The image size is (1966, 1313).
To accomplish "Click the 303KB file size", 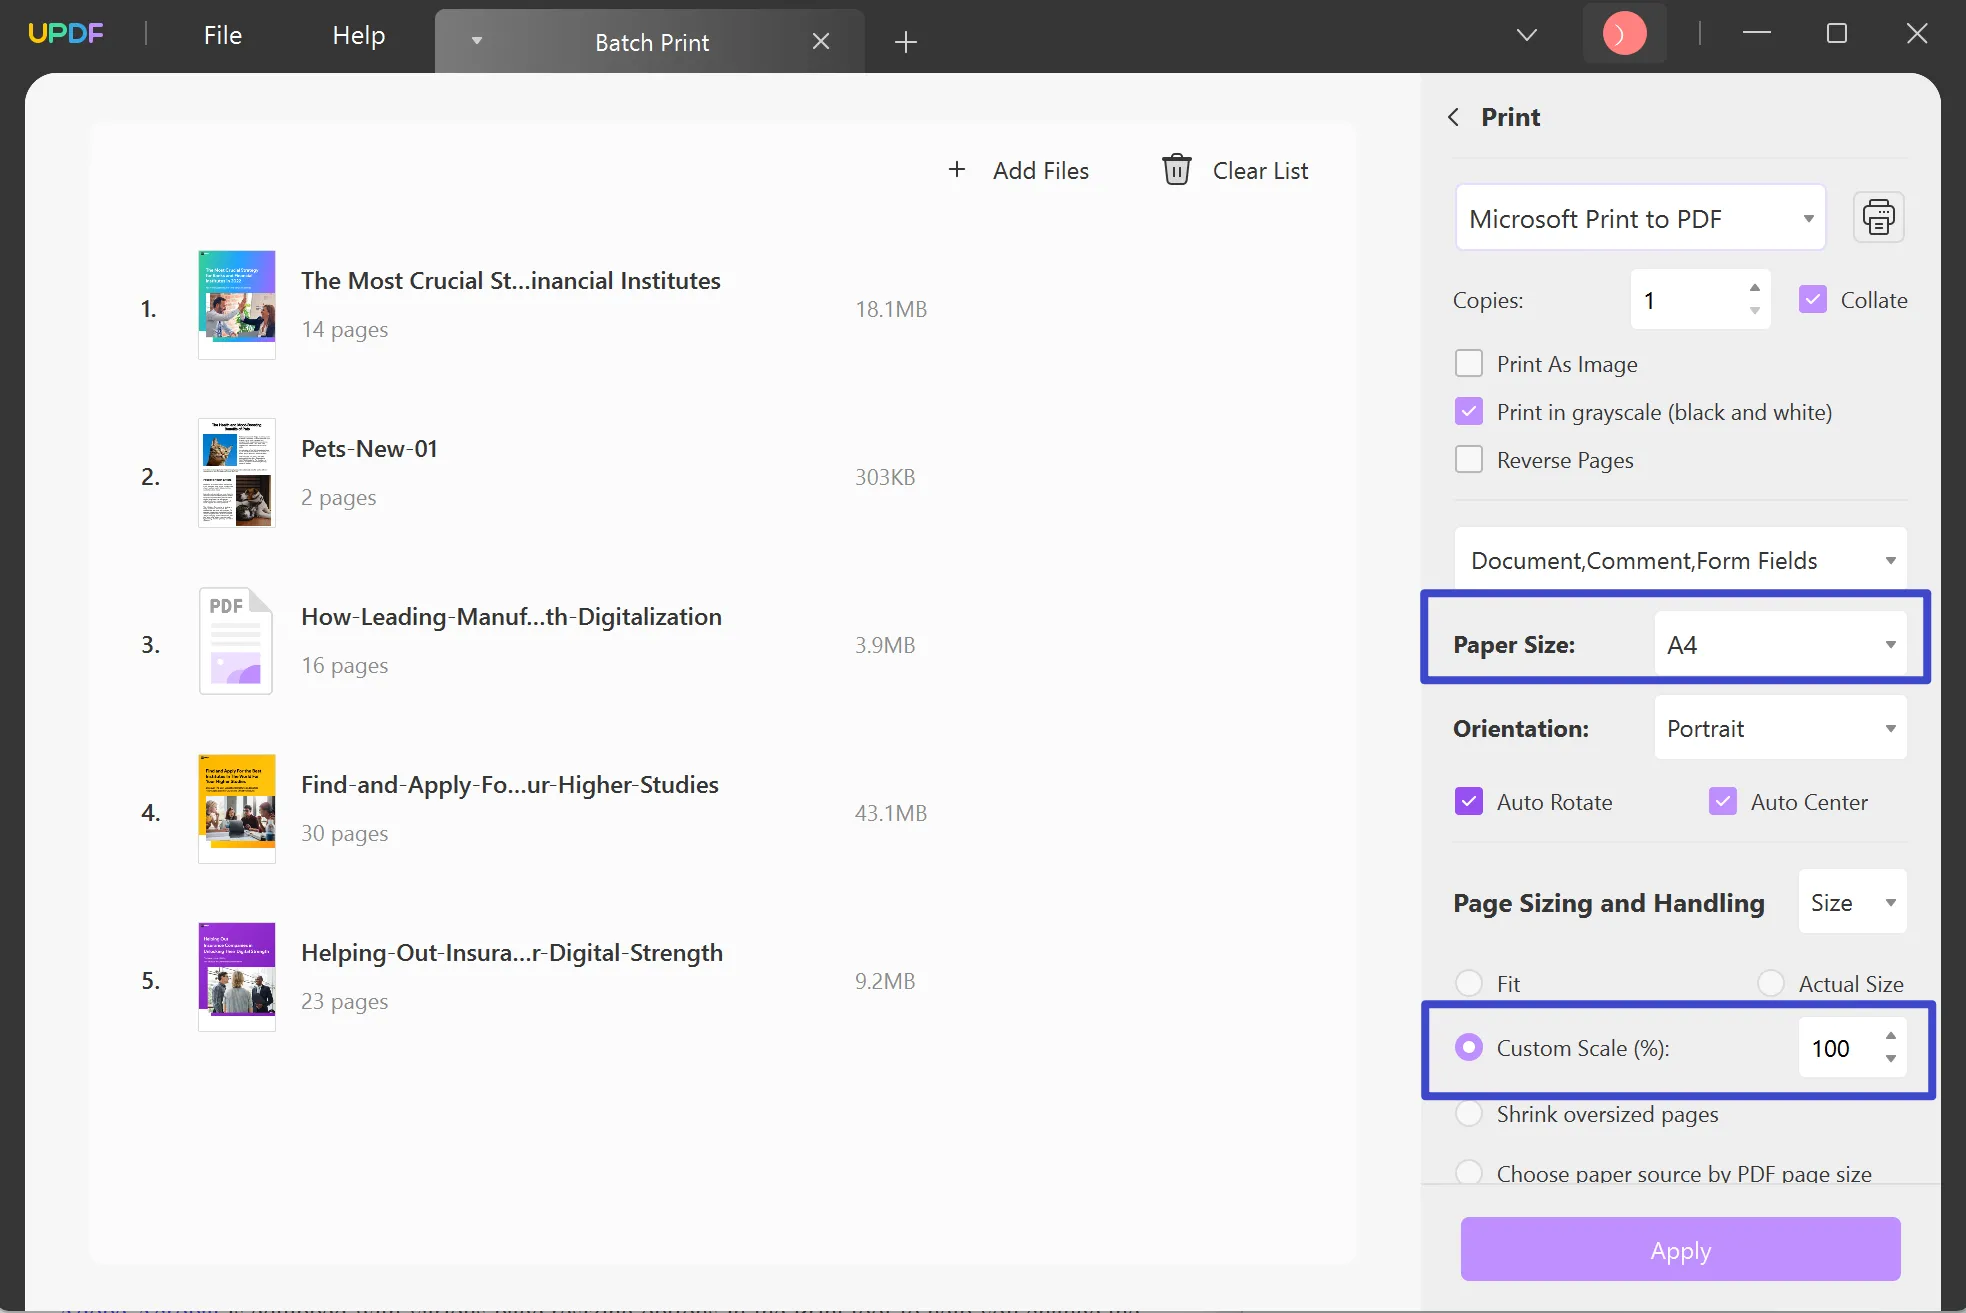I will [x=885, y=477].
